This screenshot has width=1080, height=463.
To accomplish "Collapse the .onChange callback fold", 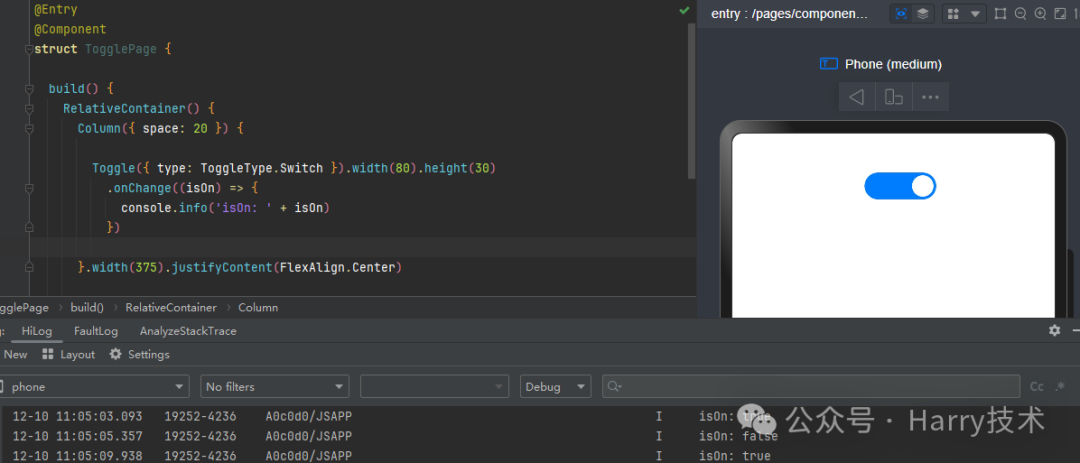I will click(29, 188).
